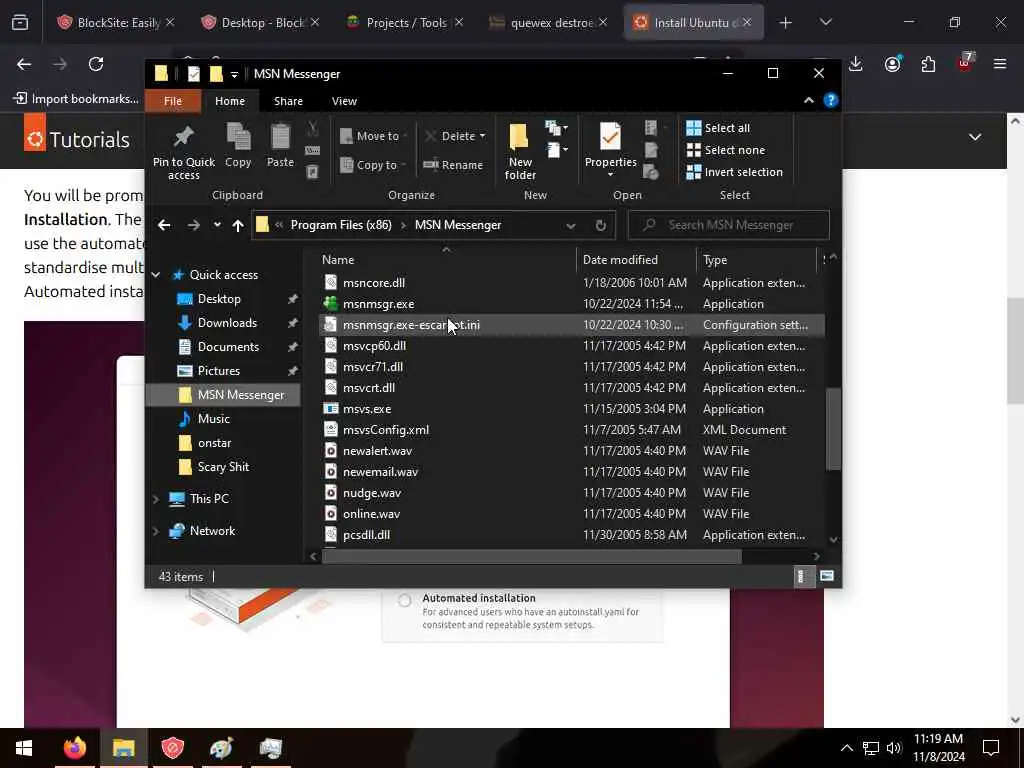Click Pin to Quick access icon
The width and height of the screenshot is (1024, 768).
click(x=184, y=152)
